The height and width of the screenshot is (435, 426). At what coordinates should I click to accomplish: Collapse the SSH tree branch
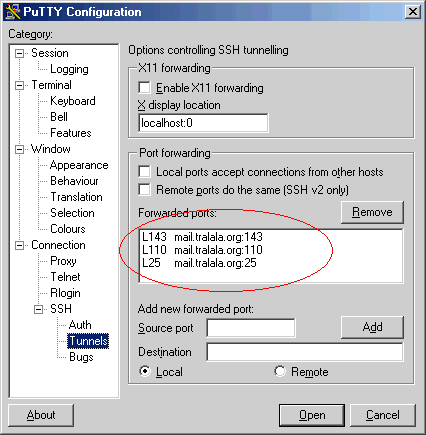39,309
